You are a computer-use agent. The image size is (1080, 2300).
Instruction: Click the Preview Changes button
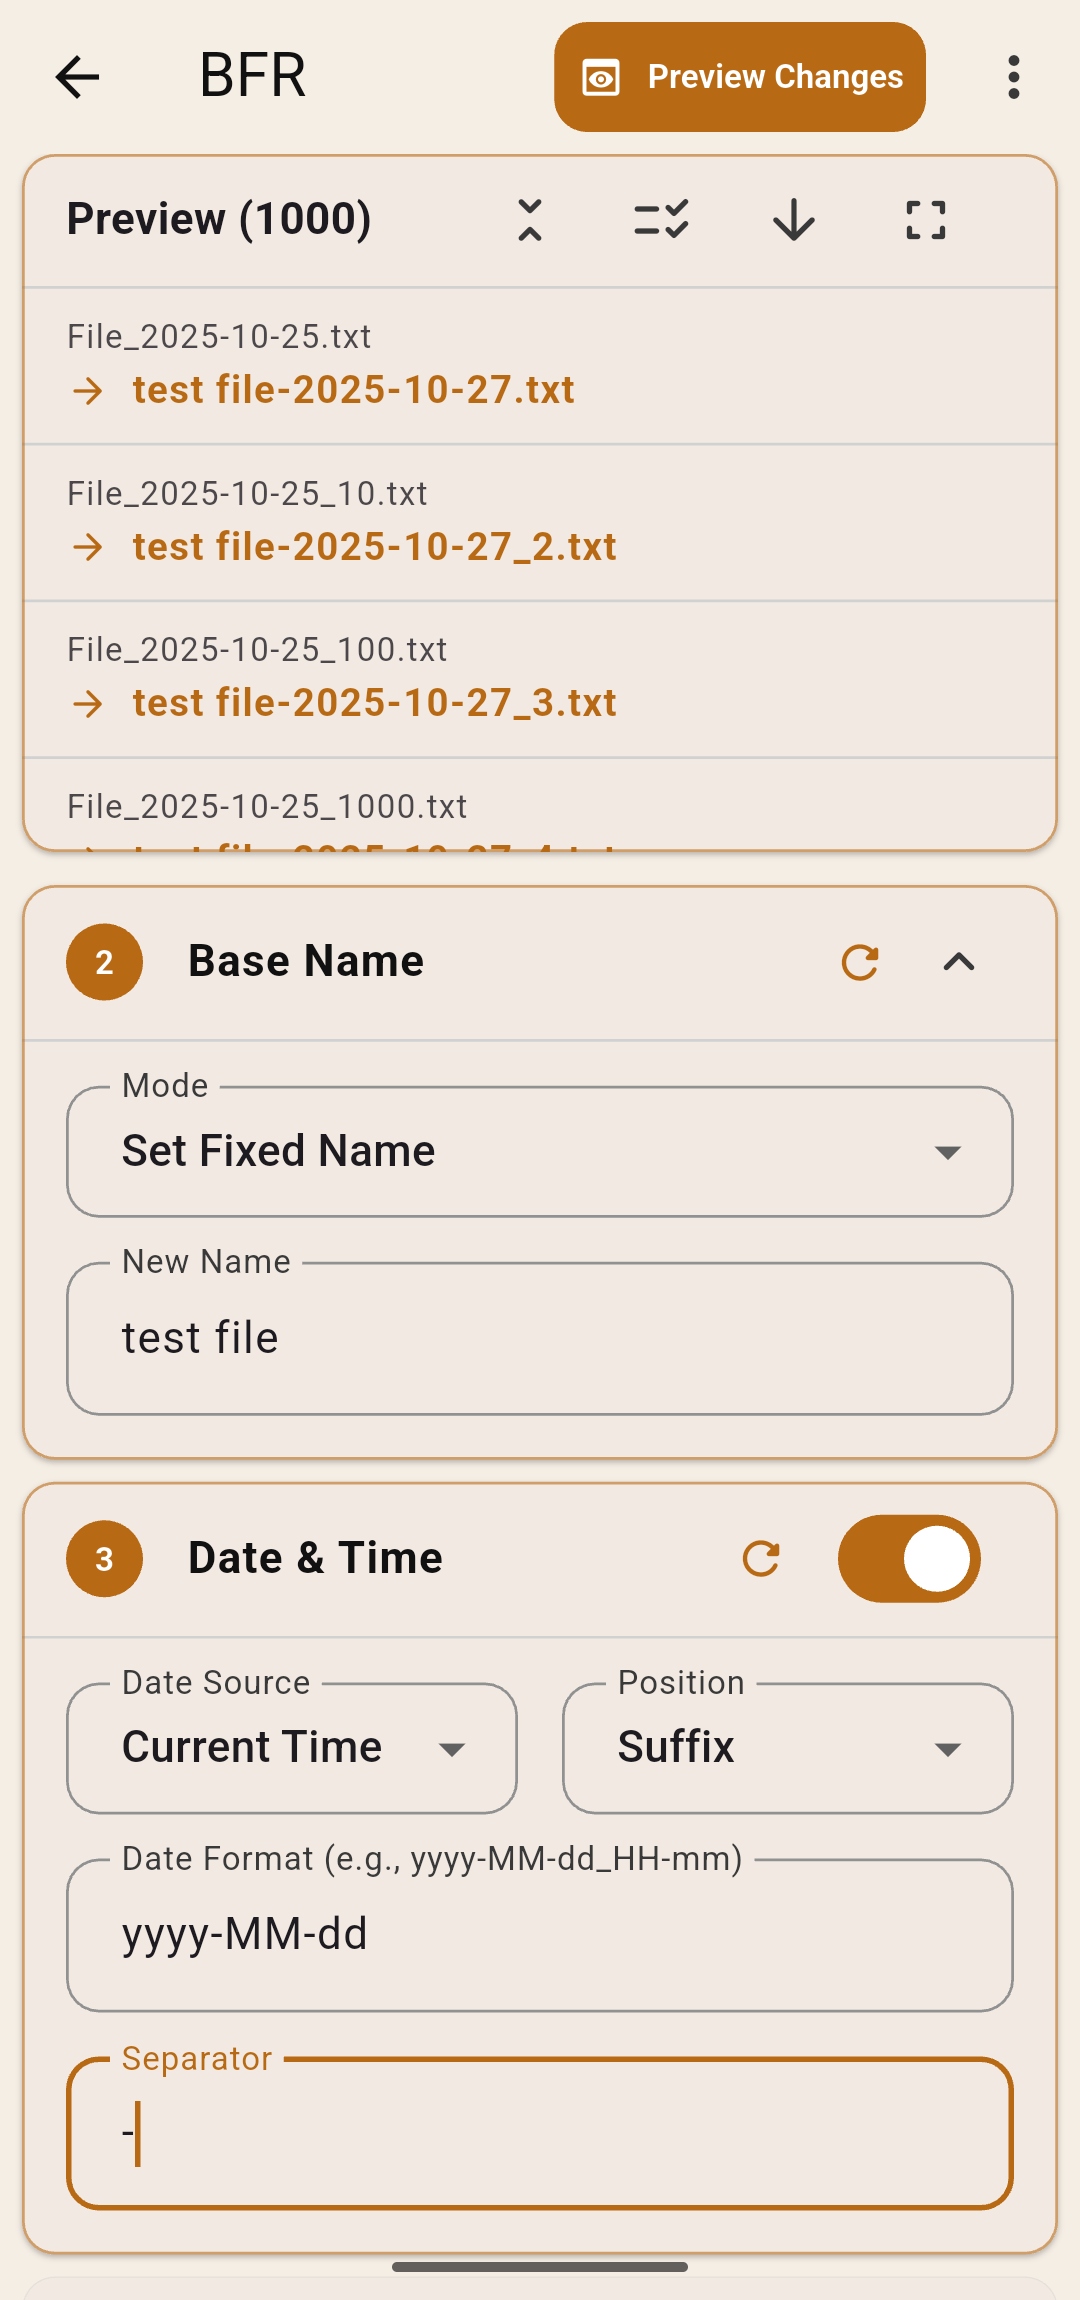tap(740, 77)
